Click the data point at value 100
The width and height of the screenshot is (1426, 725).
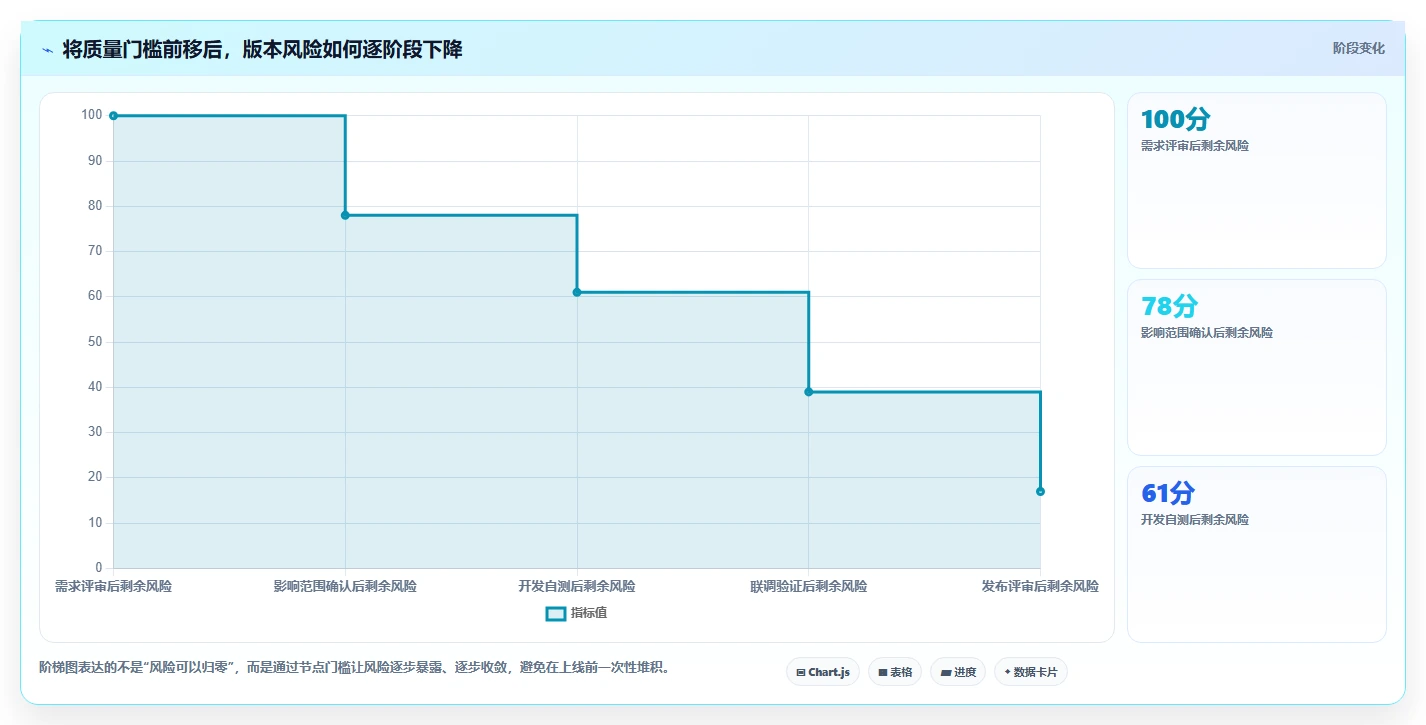113,116
